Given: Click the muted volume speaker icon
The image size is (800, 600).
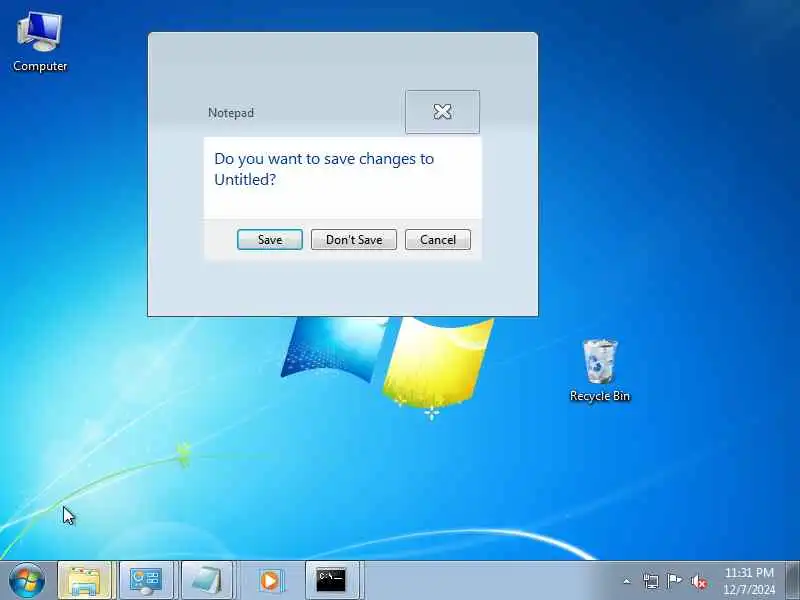Looking at the screenshot, I should pos(698,581).
